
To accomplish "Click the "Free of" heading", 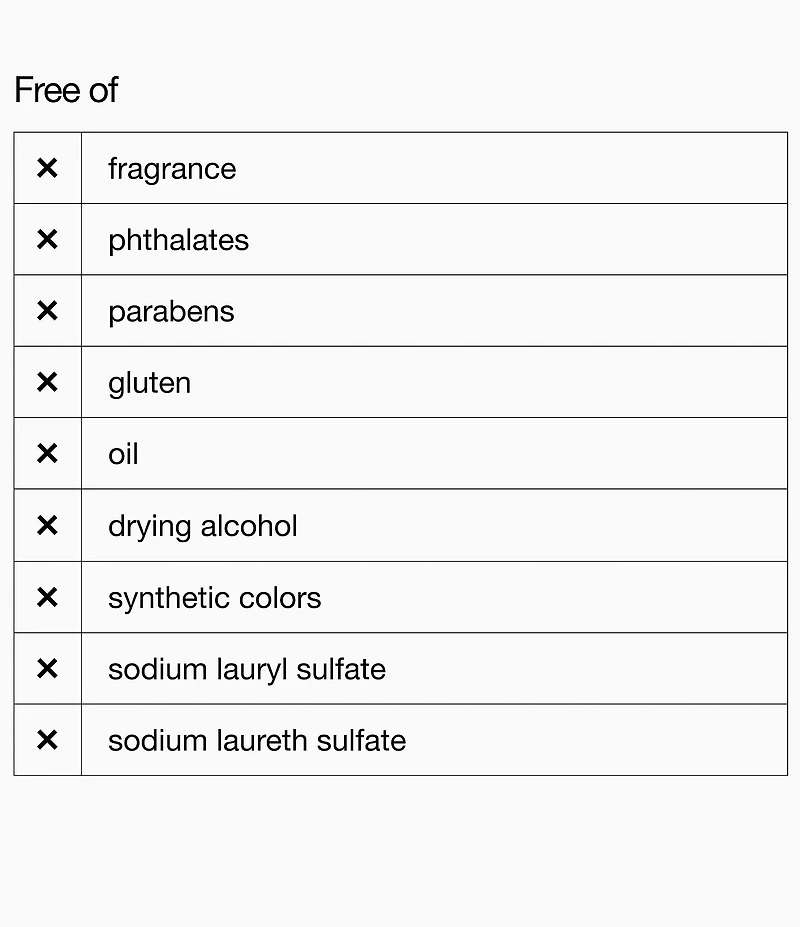I will [x=66, y=90].
